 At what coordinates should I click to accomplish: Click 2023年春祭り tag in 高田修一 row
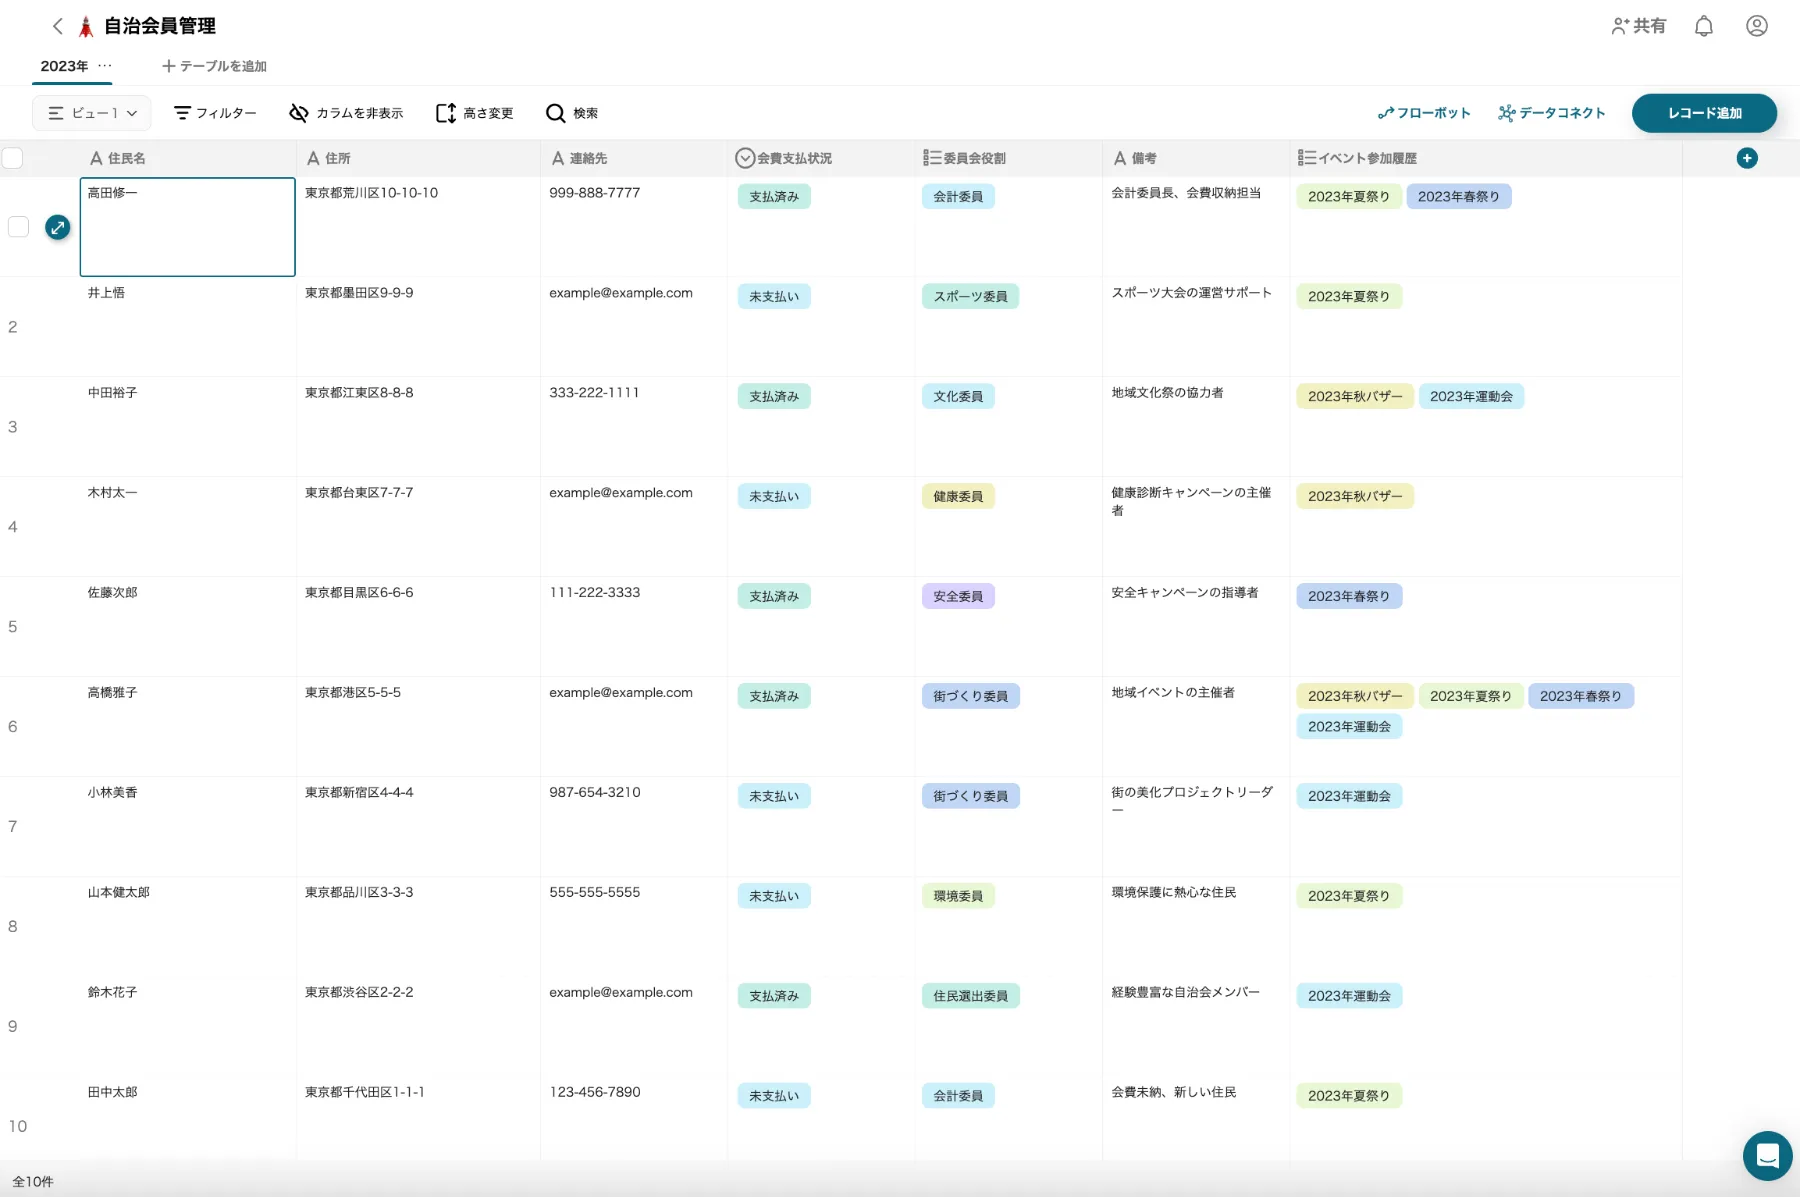coord(1459,196)
